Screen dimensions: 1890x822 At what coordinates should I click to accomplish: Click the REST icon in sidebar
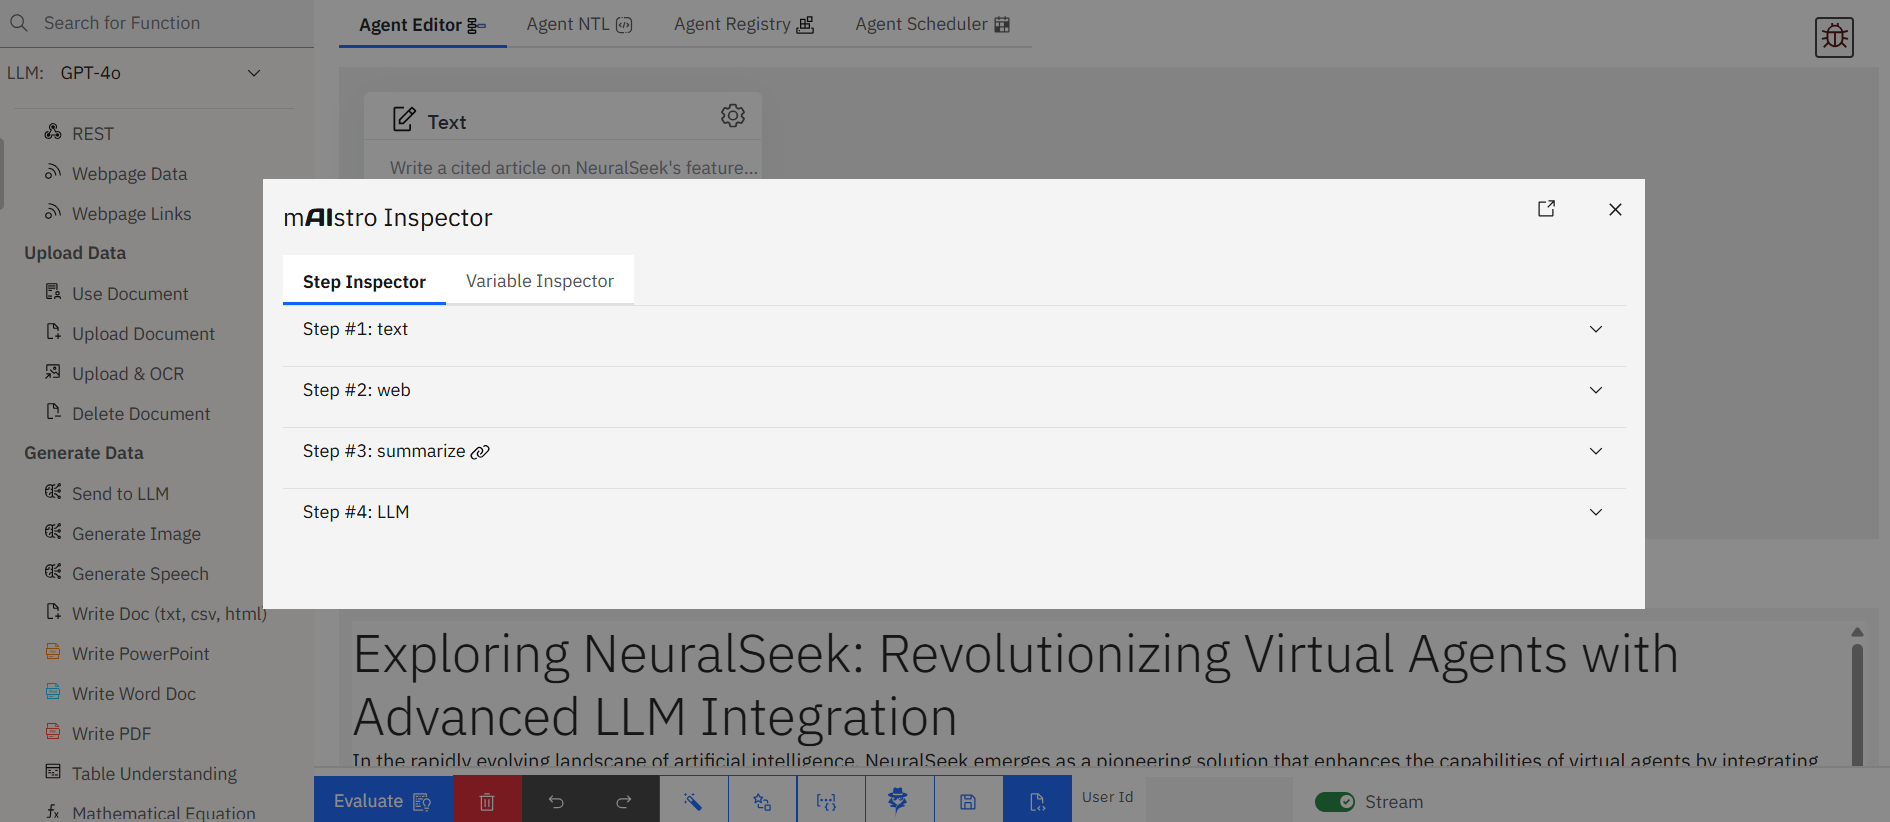53,131
